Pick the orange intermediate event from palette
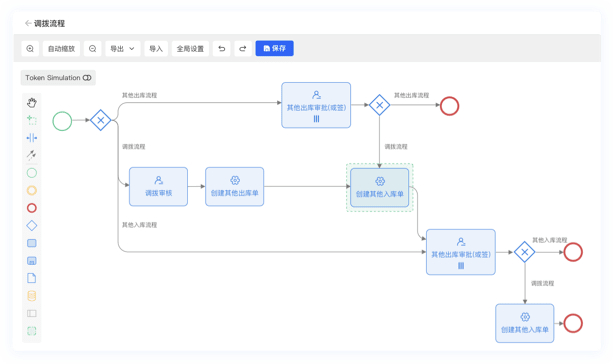The image size is (613, 364). [32, 190]
